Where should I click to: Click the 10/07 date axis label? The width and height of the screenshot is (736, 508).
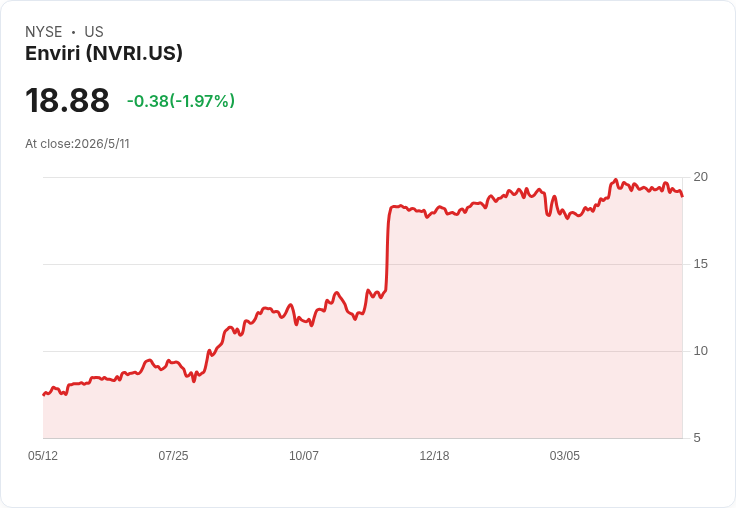[x=304, y=455]
